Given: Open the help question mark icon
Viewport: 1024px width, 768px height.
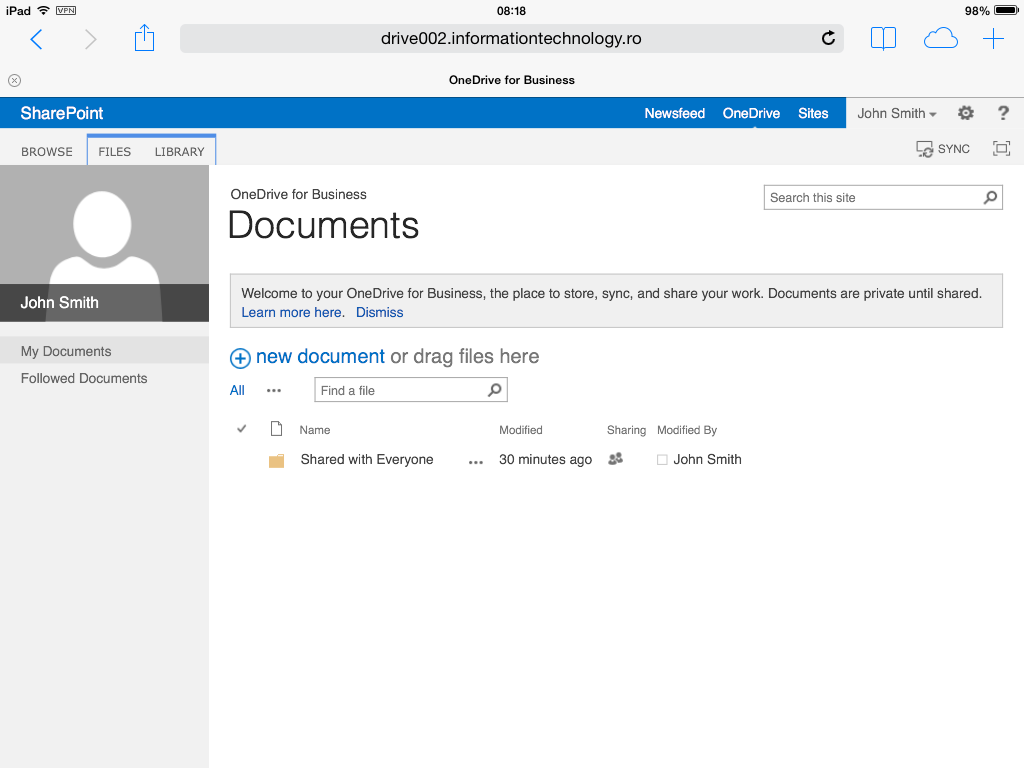Looking at the screenshot, I should 1003,113.
